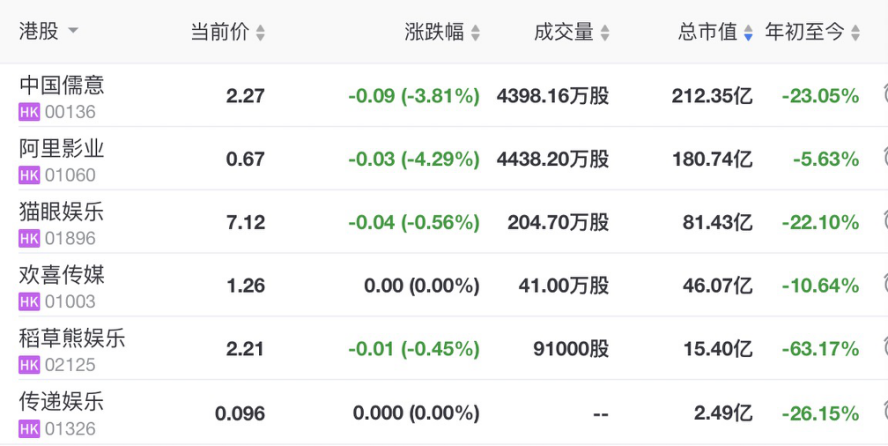Click 中国儒意 price 2.27 cell
This screenshot has height=446, width=888.
point(245,97)
